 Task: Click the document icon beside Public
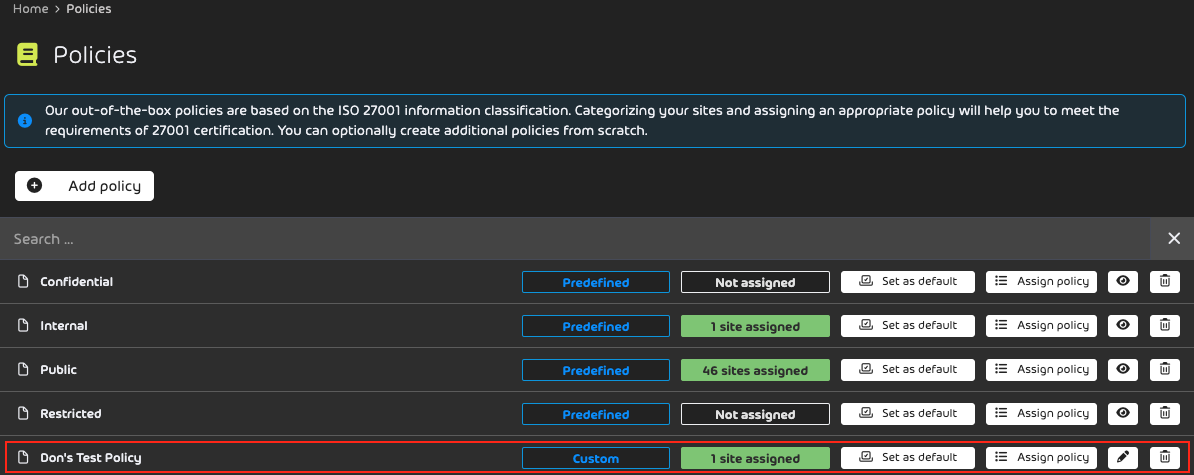(x=23, y=370)
